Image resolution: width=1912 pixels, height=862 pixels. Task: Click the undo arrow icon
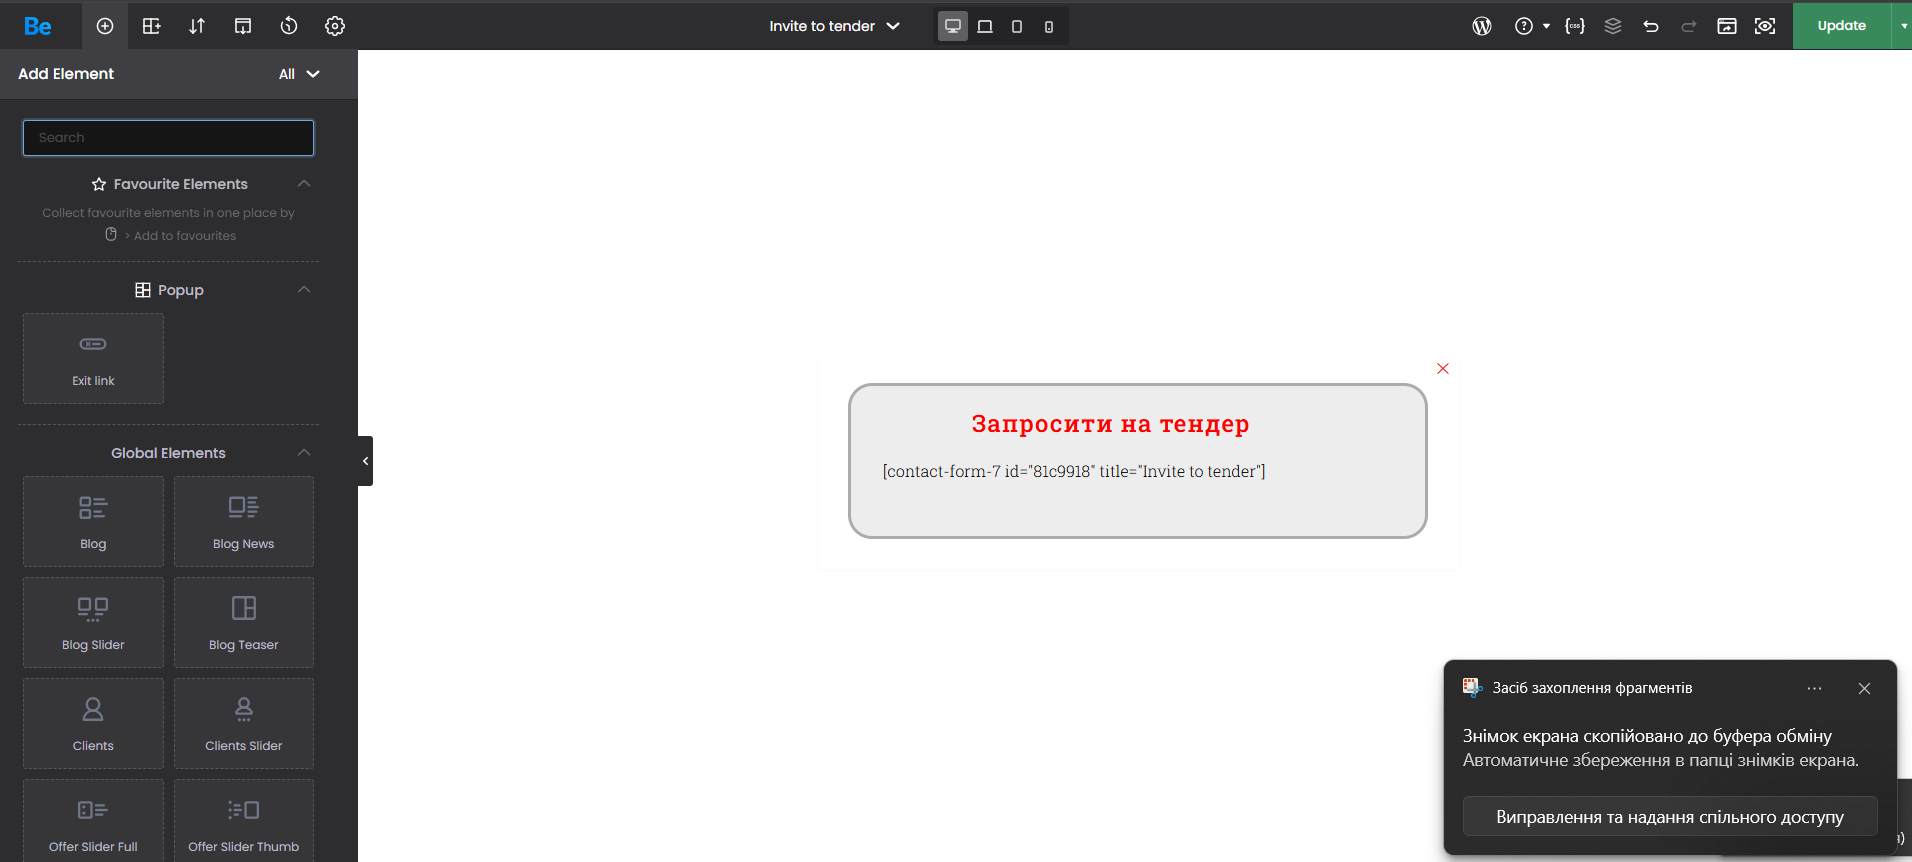point(1651,26)
